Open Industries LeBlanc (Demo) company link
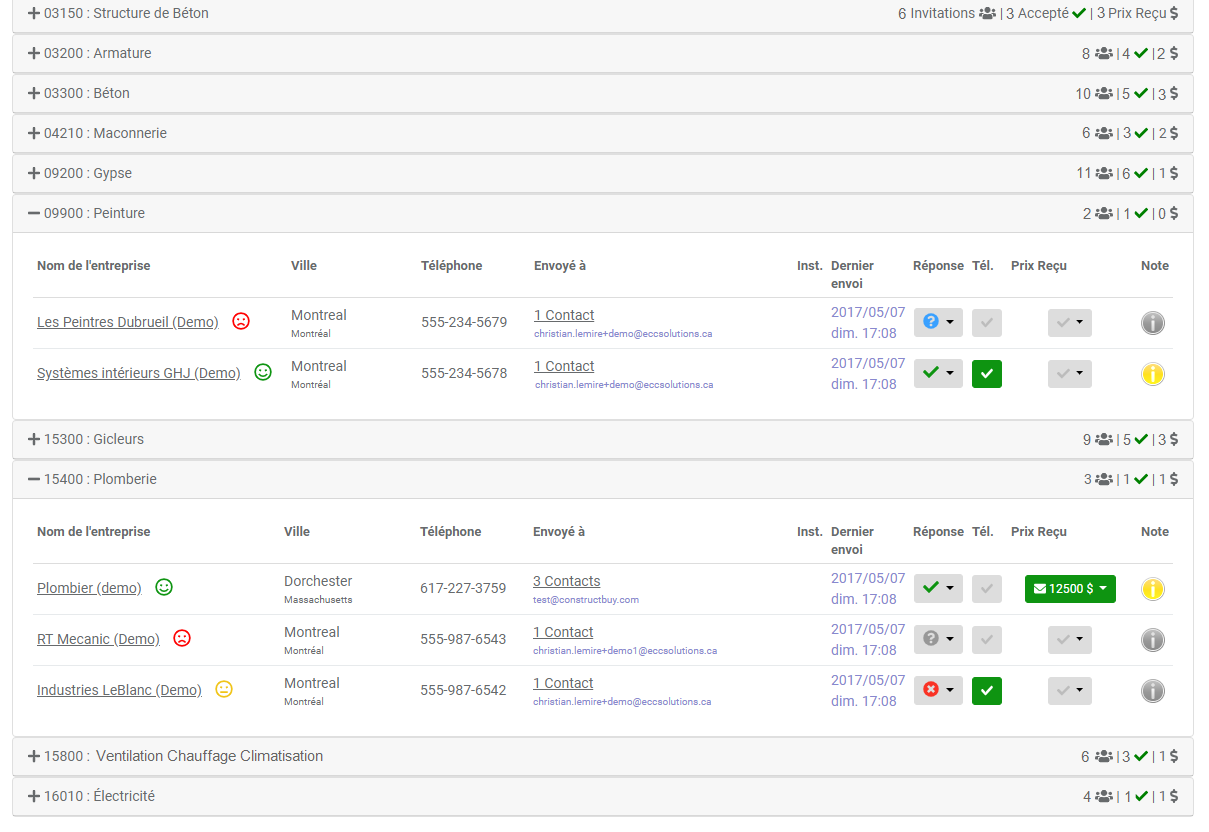 pos(119,690)
